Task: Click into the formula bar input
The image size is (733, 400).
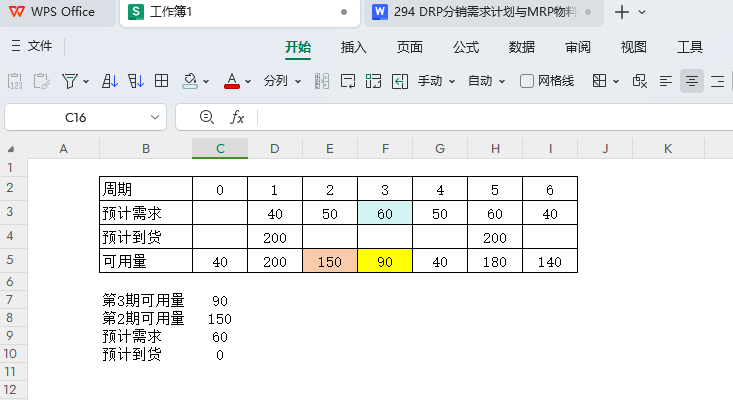Action: pos(495,117)
